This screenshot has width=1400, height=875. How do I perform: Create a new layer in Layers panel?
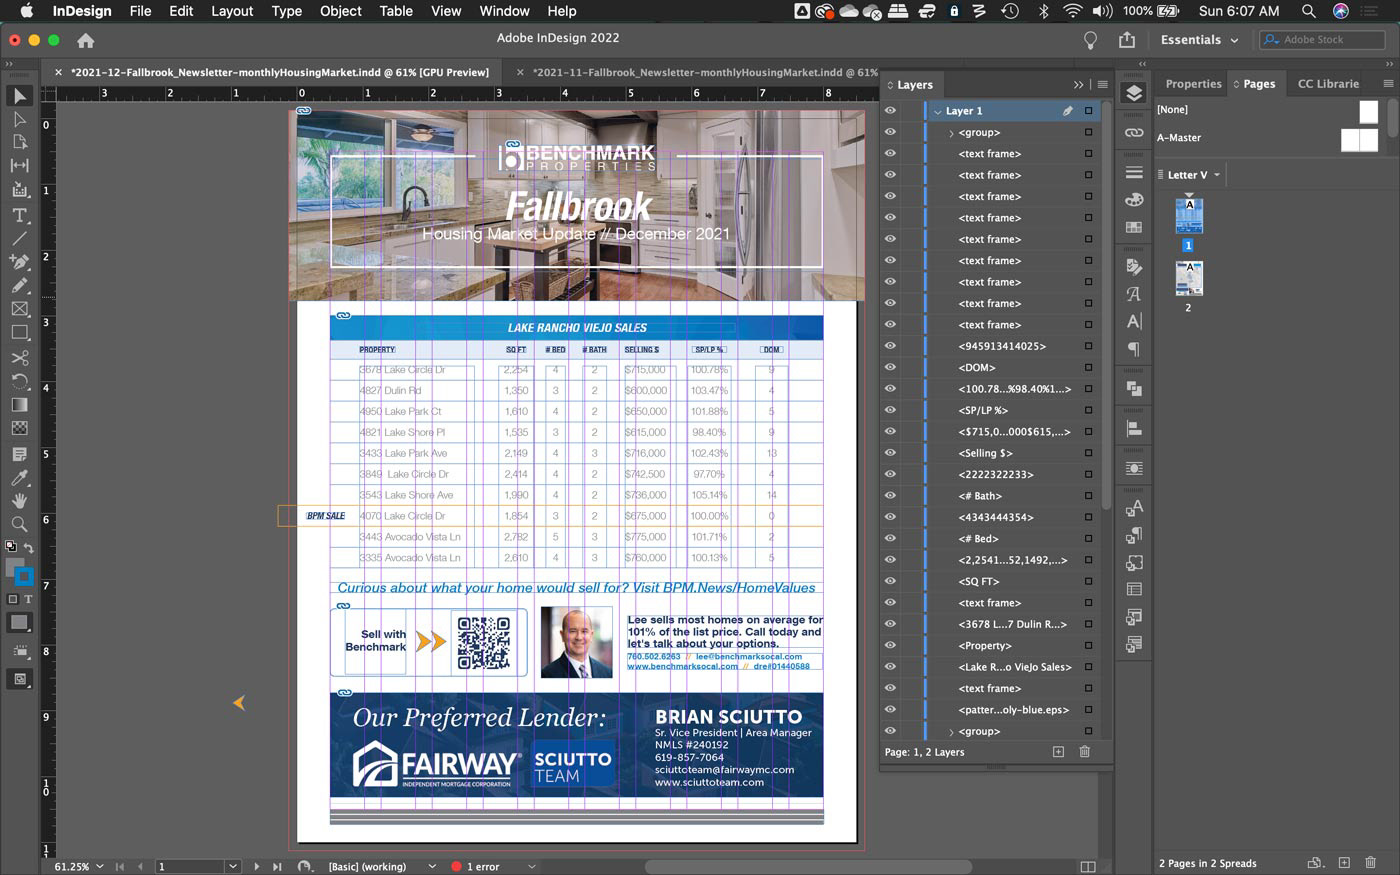1058,751
